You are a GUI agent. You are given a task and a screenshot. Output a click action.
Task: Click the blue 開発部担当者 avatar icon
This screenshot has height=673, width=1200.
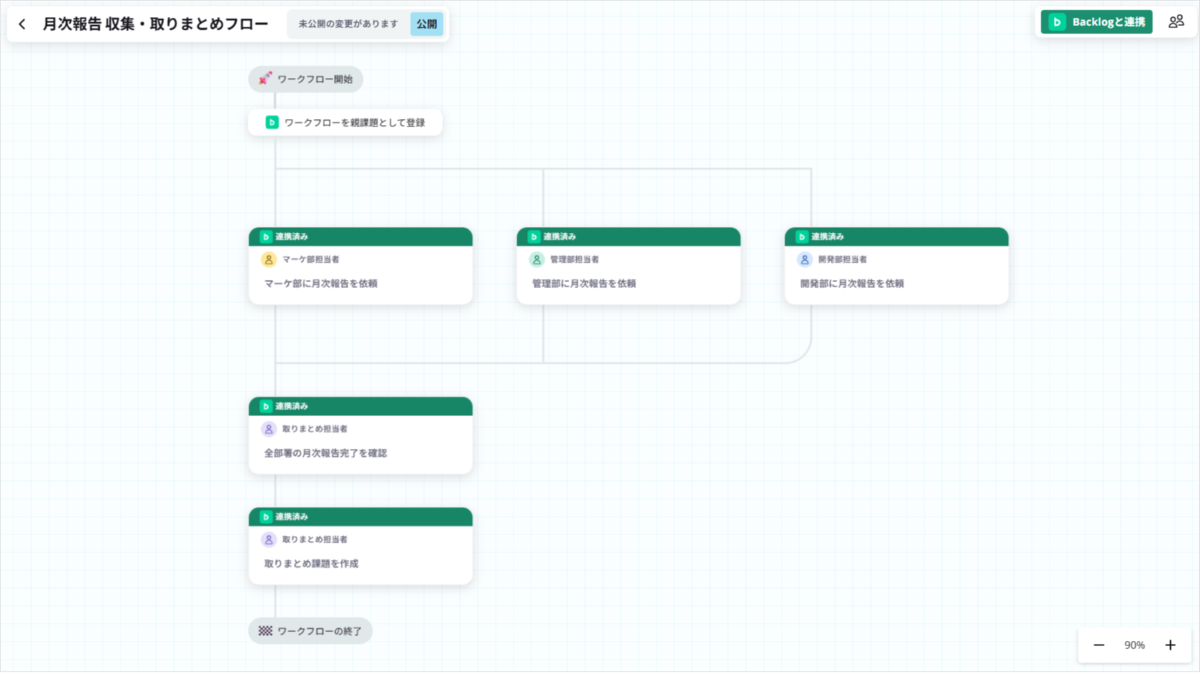pos(805,259)
